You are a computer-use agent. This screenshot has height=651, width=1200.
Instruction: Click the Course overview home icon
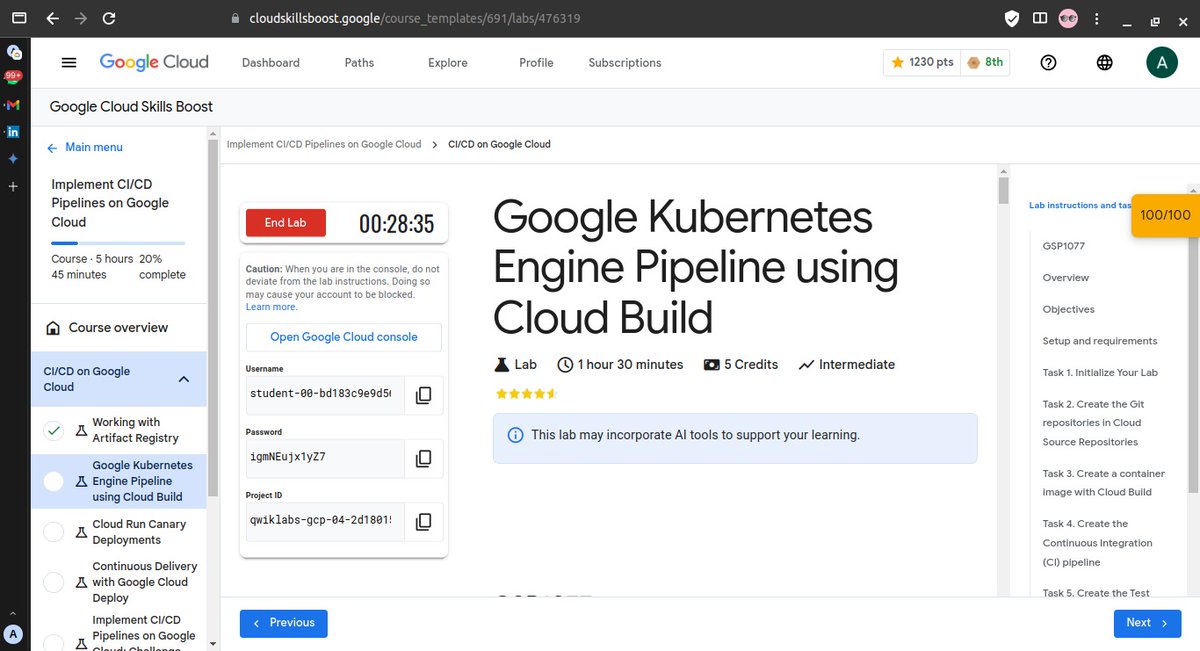click(x=54, y=328)
